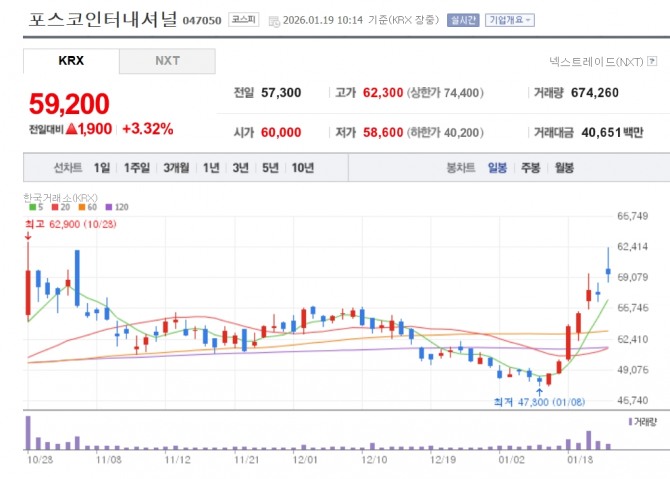
Task: Select the 일봉 daily candle chart
Action: (x=497, y=168)
